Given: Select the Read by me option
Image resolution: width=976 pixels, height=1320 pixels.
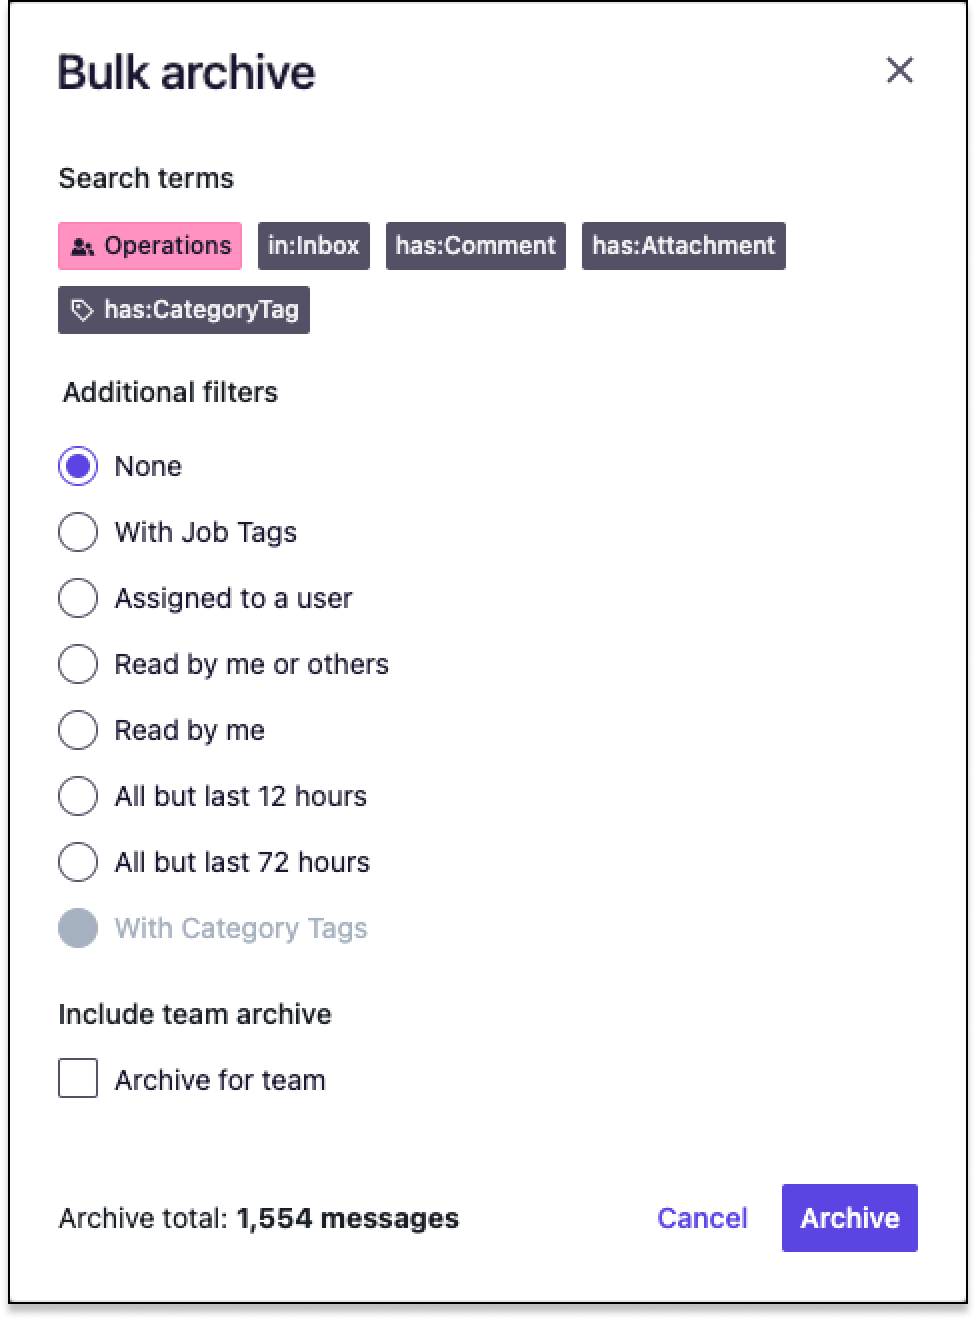Looking at the screenshot, I should tap(78, 730).
